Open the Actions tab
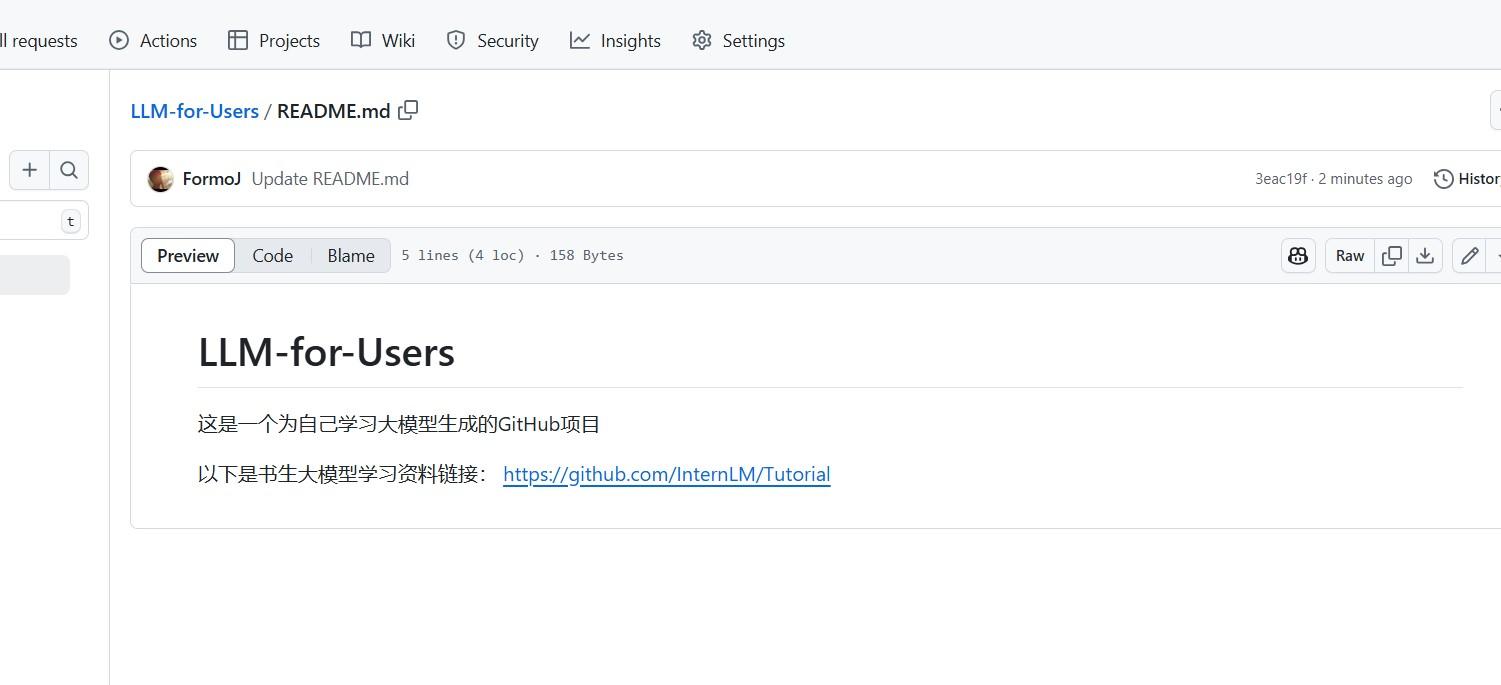1501x685 pixels. pyautogui.click(x=153, y=40)
